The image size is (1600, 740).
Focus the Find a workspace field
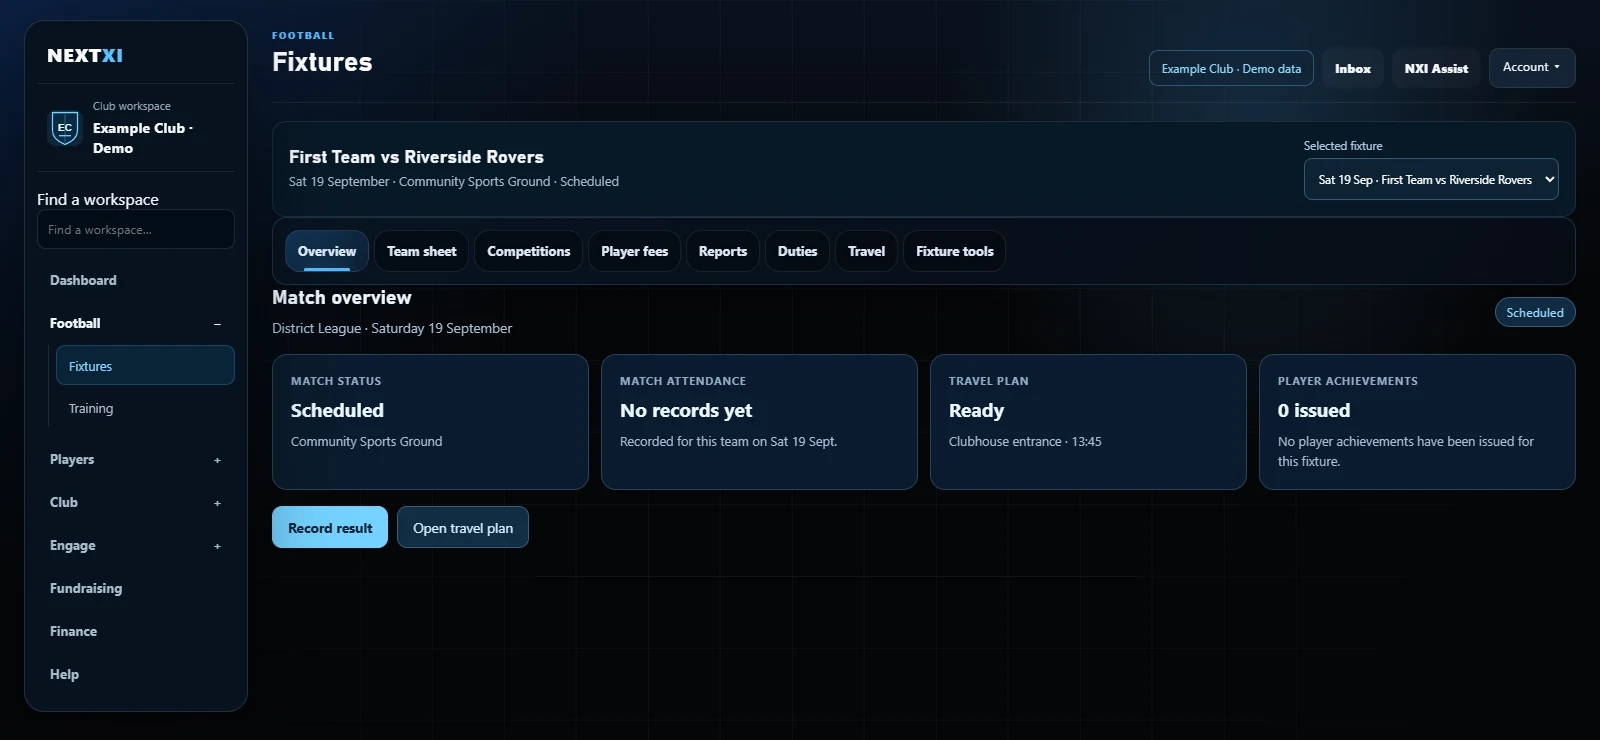pos(136,229)
